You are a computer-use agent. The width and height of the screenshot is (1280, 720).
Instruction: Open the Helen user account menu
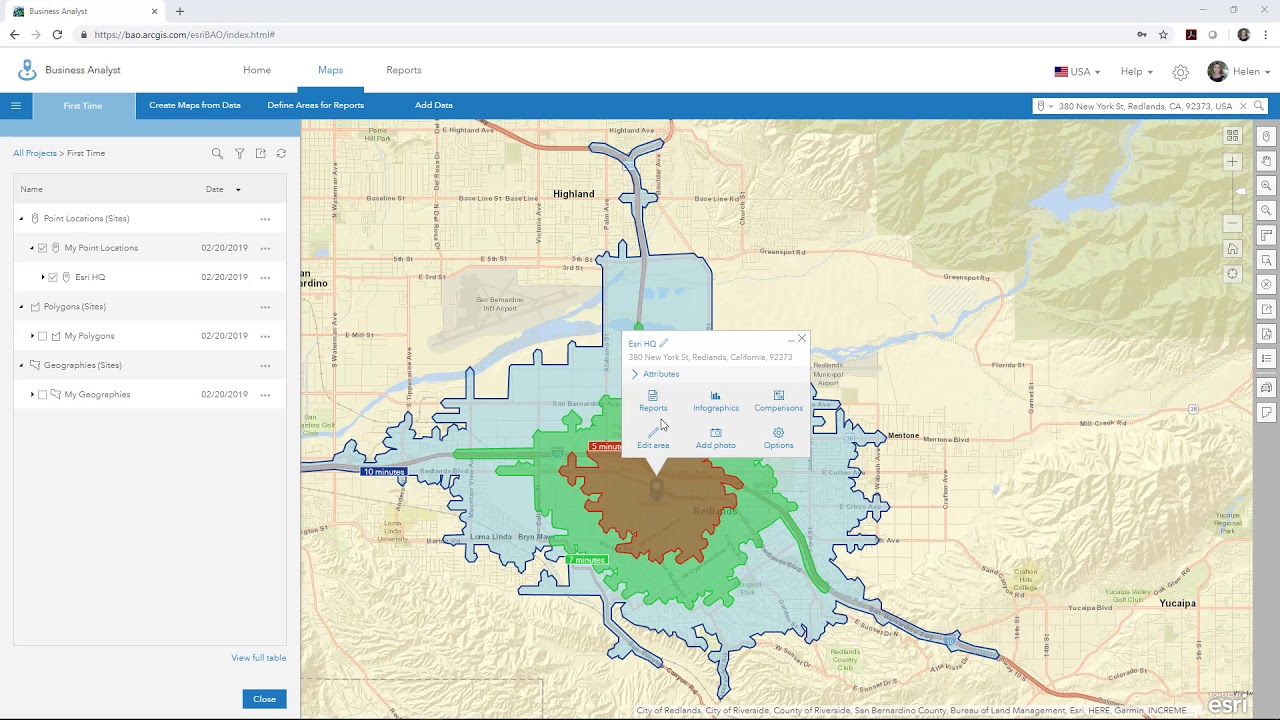tap(1238, 71)
